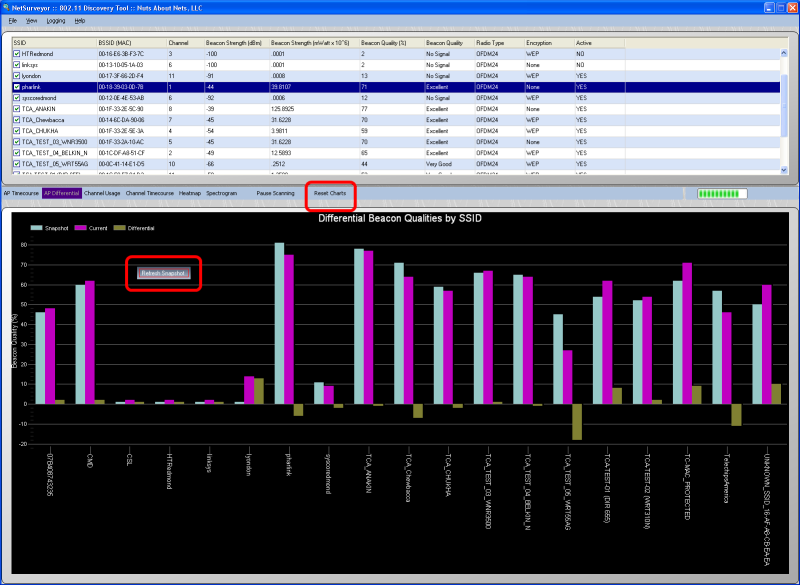Viewport: 800px width, 585px height.
Task: Click the network list scroll up arrow
Action: 784,53
